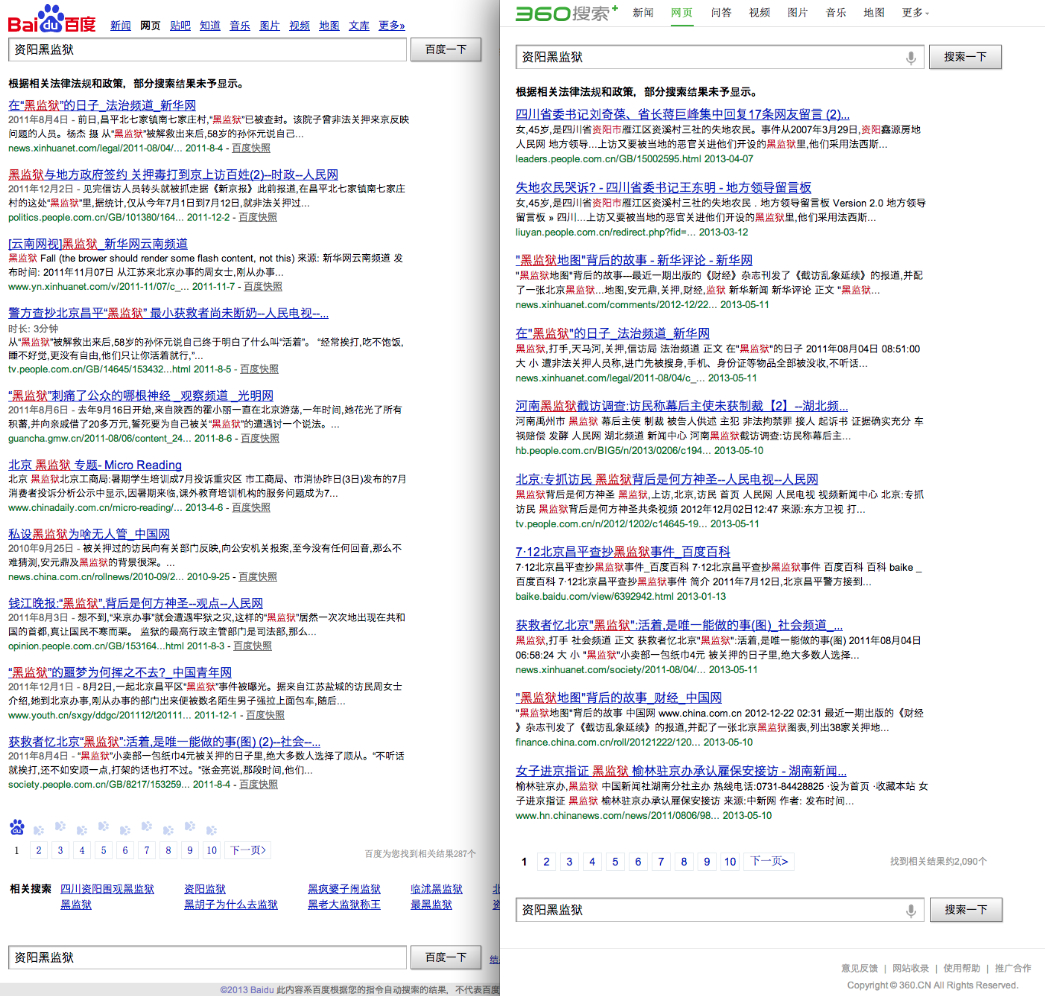Open the 360 地图 tab
This screenshot has width=1045, height=996.
click(874, 13)
